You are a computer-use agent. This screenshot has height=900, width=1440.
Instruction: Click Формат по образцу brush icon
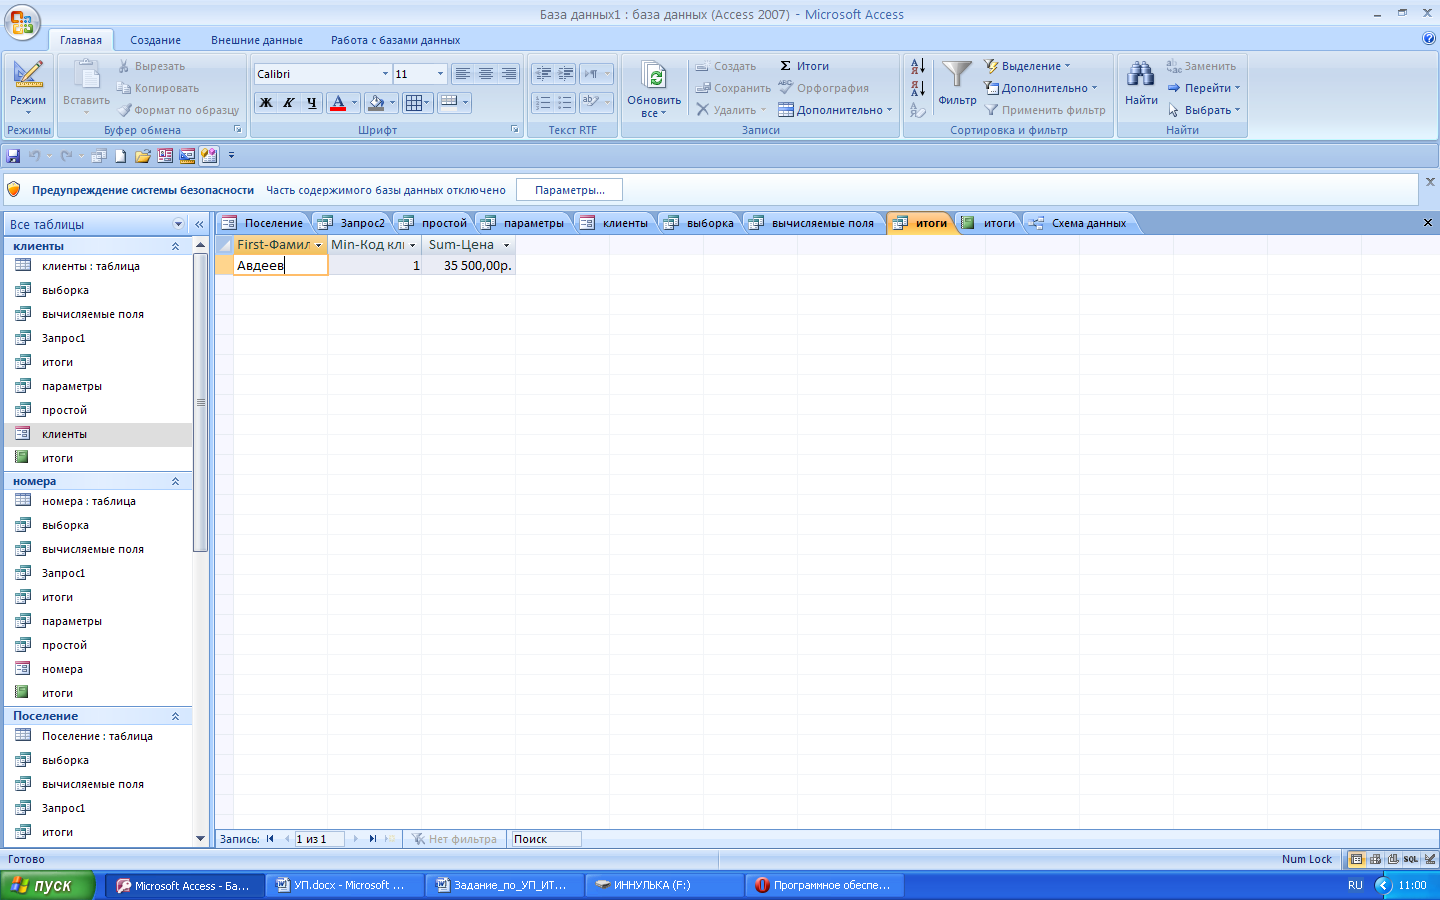[124, 110]
